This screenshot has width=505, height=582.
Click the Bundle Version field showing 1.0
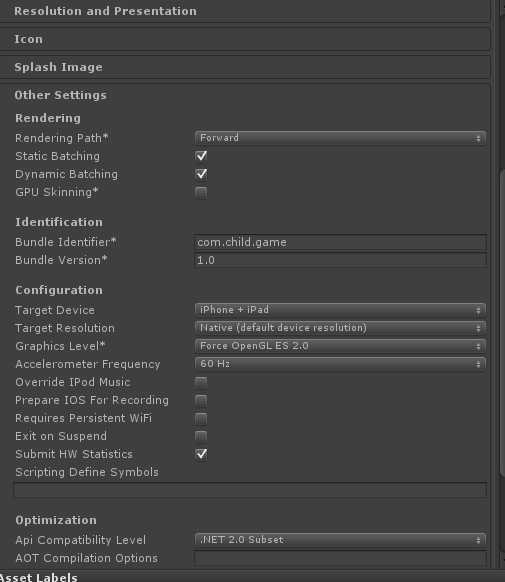point(340,260)
